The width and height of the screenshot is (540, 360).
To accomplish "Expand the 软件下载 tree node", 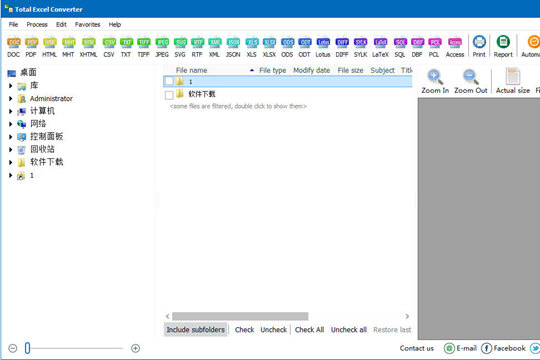I will point(10,162).
